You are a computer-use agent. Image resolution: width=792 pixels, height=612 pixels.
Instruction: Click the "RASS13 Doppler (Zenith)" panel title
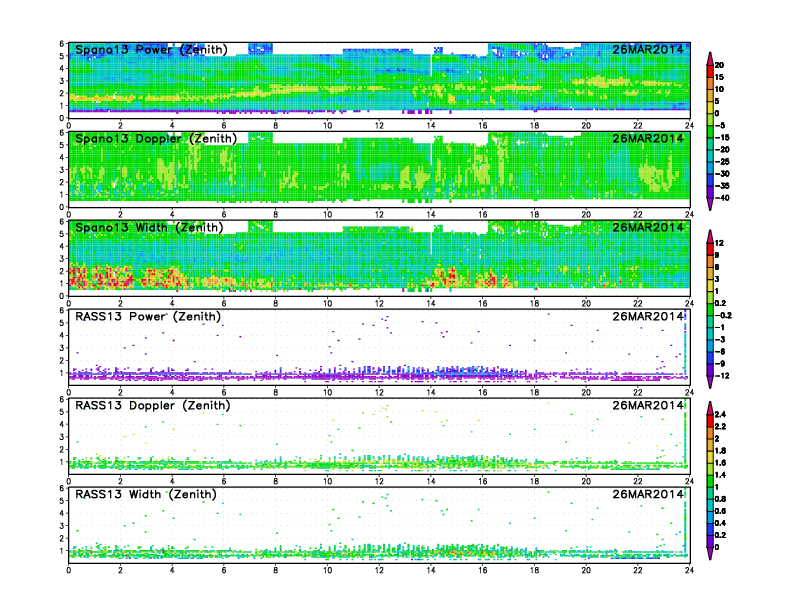153,405
